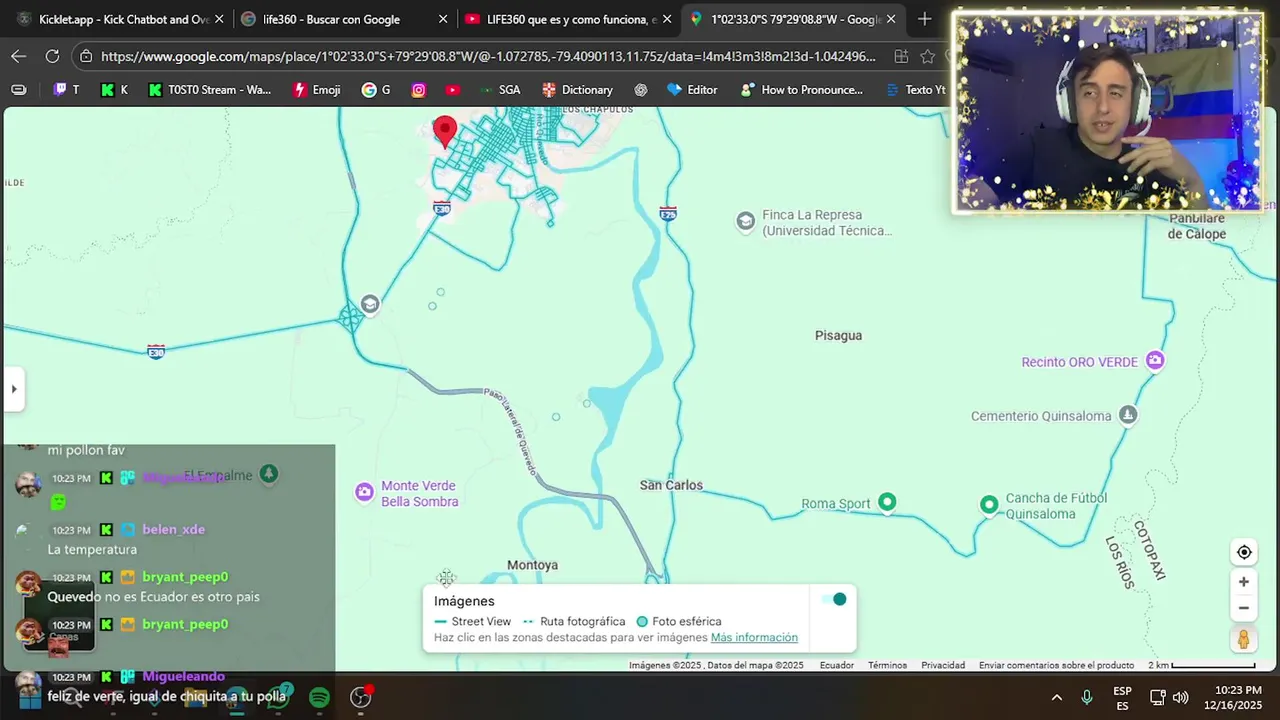Close the life360 Google search tab
The height and width of the screenshot is (720, 1280).
point(443,19)
